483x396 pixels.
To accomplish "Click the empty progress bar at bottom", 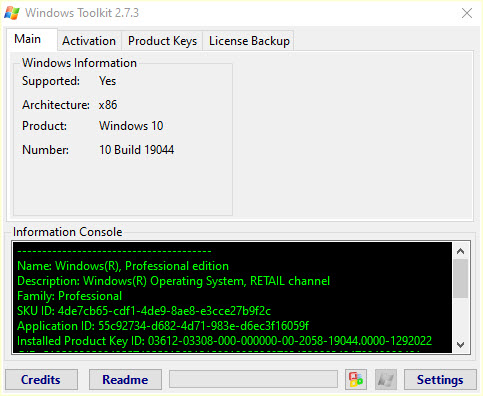I will pos(253,379).
